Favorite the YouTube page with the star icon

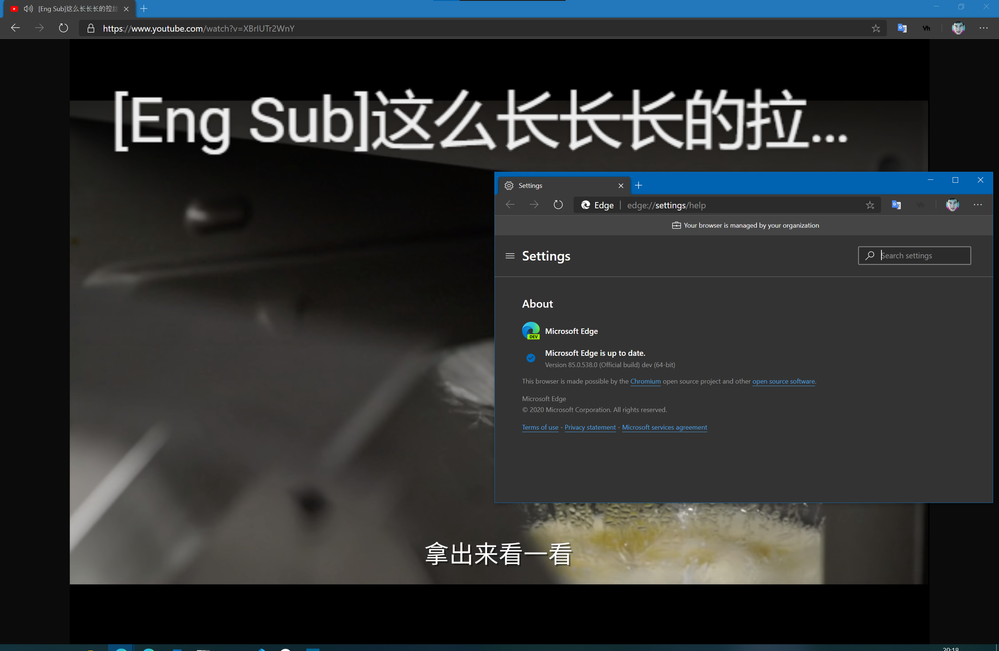pyautogui.click(x=876, y=29)
